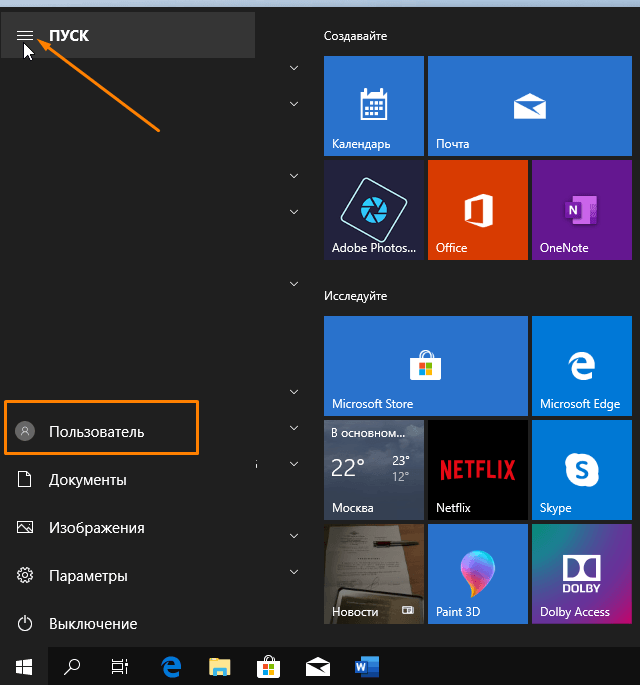Click the hamburger menu icon next to ПУСК
Viewport: 640px width, 685px height.
tap(25, 35)
